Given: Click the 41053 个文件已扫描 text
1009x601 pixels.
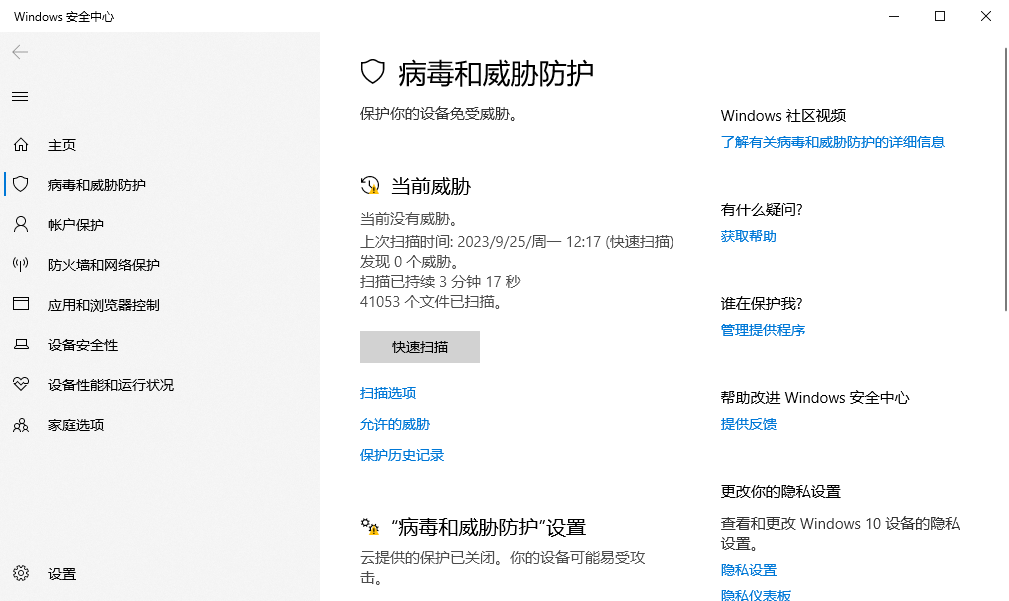Looking at the screenshot, I should (431, 302).
